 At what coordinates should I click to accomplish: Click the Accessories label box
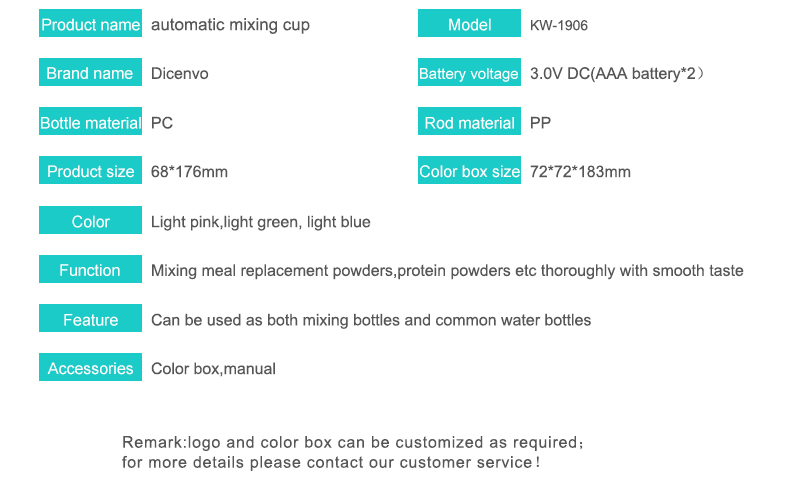(x=90, y=367)
